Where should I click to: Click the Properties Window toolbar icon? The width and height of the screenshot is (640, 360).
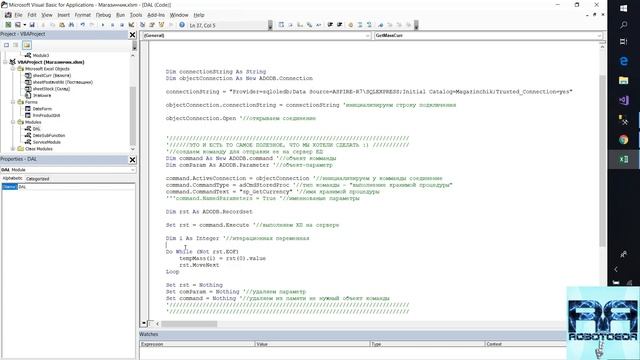[x=152, y=25]
